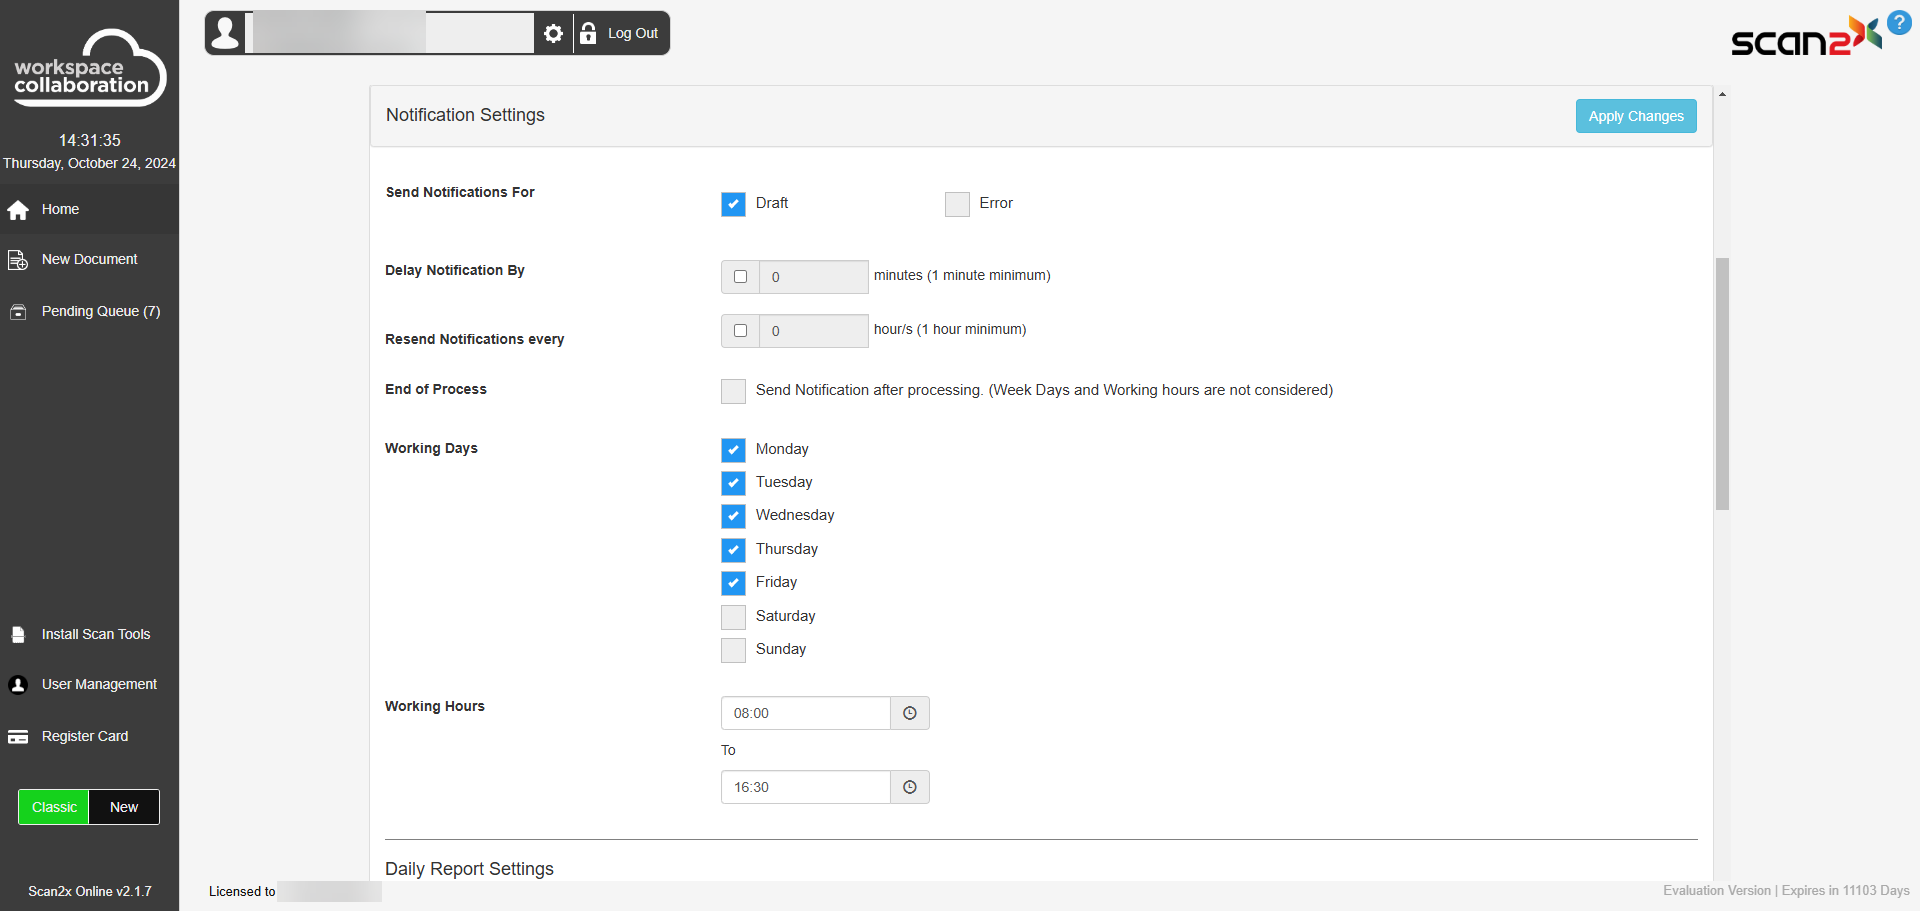Select the Classic interface view

(x=54, y=807)
